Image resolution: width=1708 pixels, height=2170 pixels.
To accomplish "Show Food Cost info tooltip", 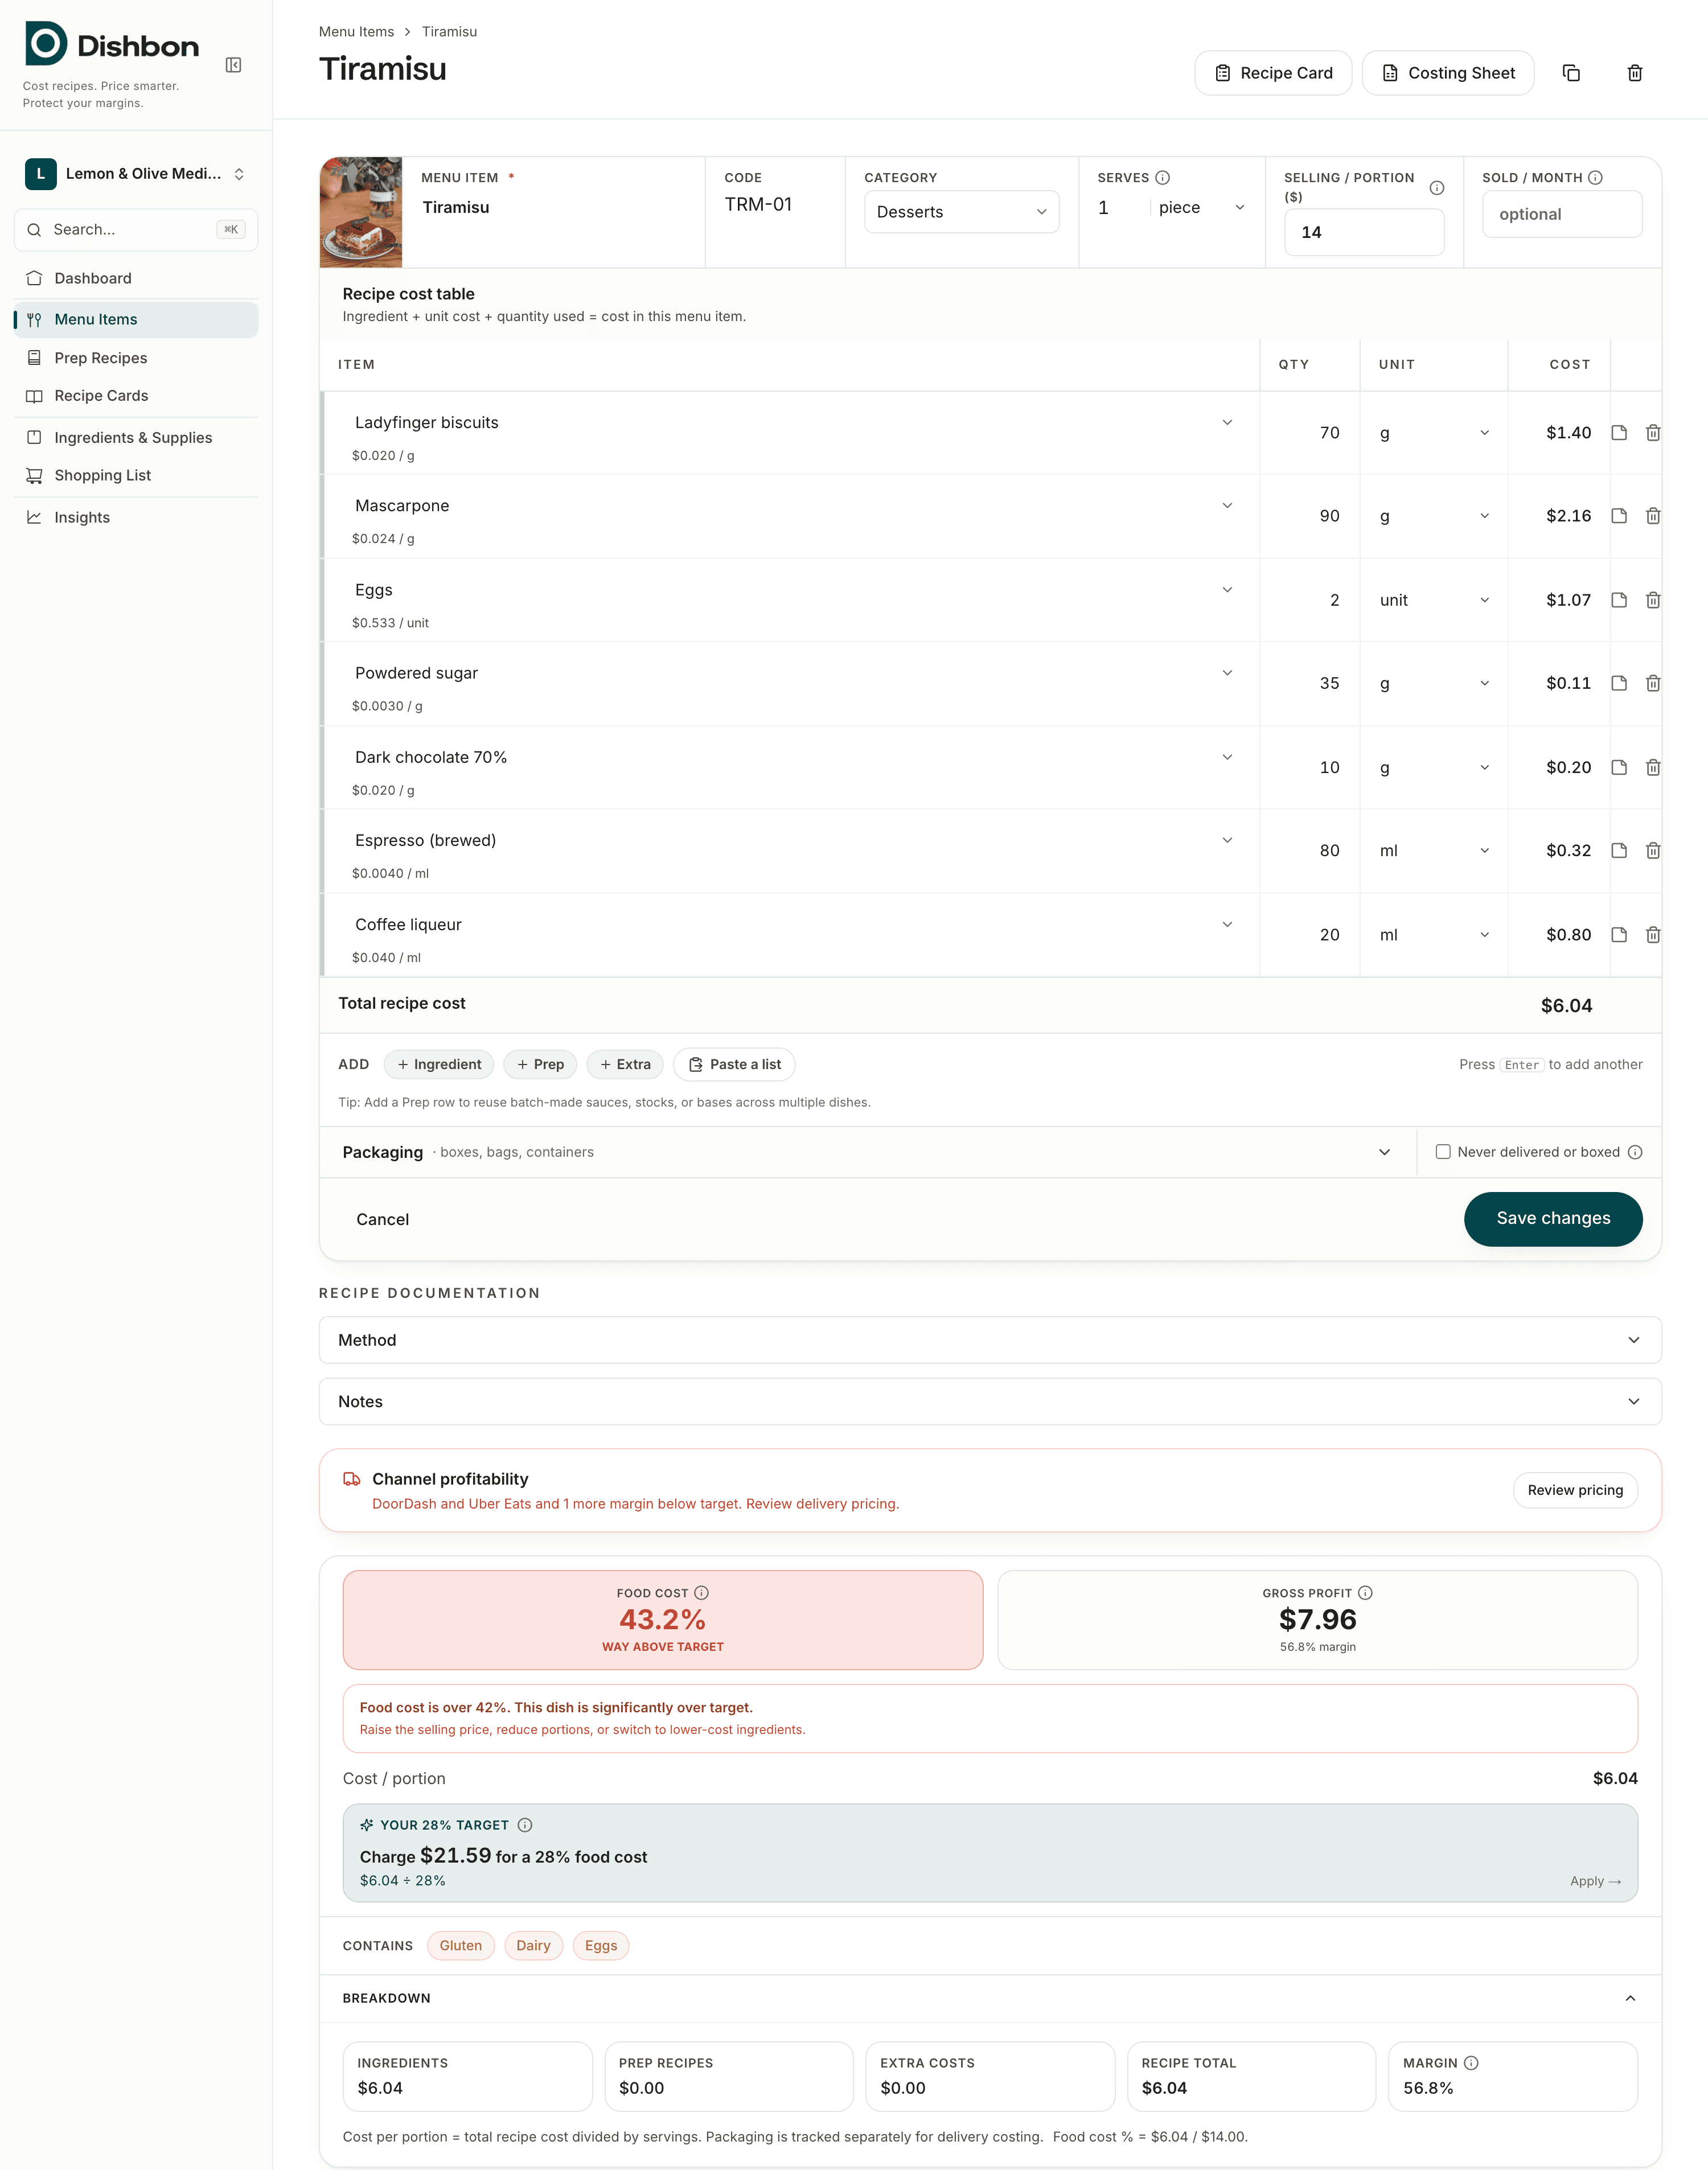I will pos(701,1593).
